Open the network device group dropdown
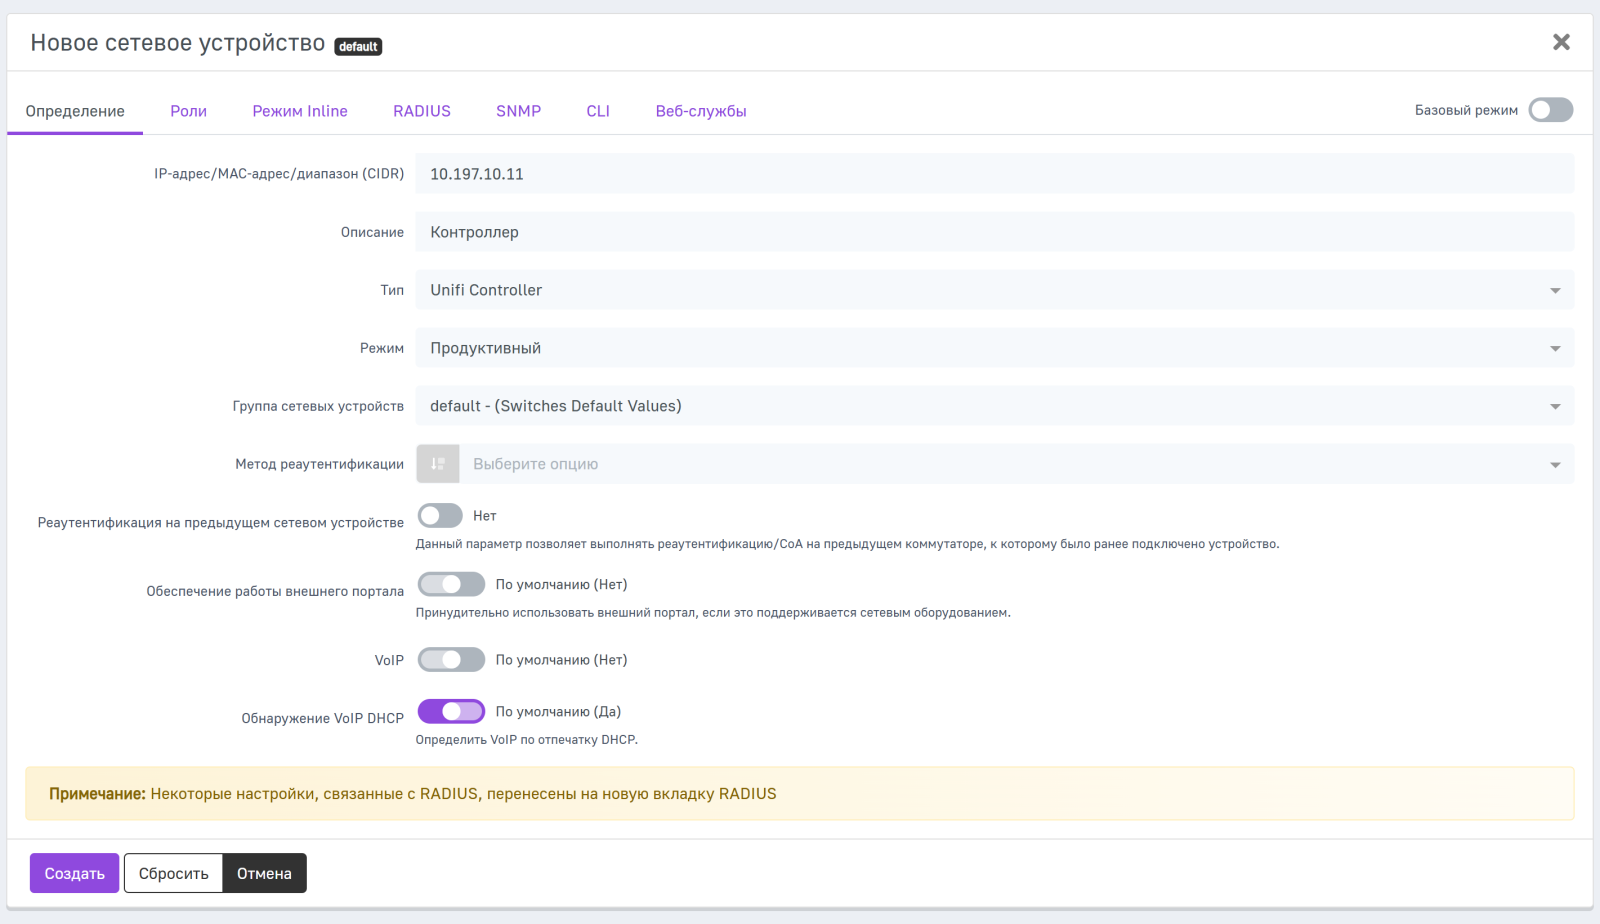 coord(994,406)
